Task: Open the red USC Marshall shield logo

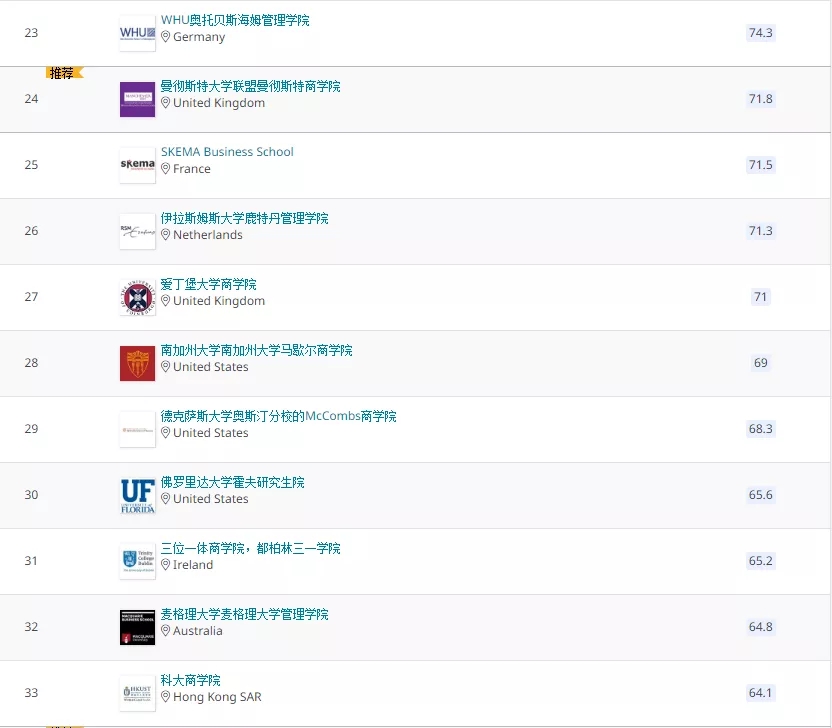Action: (x=137, y=363)
